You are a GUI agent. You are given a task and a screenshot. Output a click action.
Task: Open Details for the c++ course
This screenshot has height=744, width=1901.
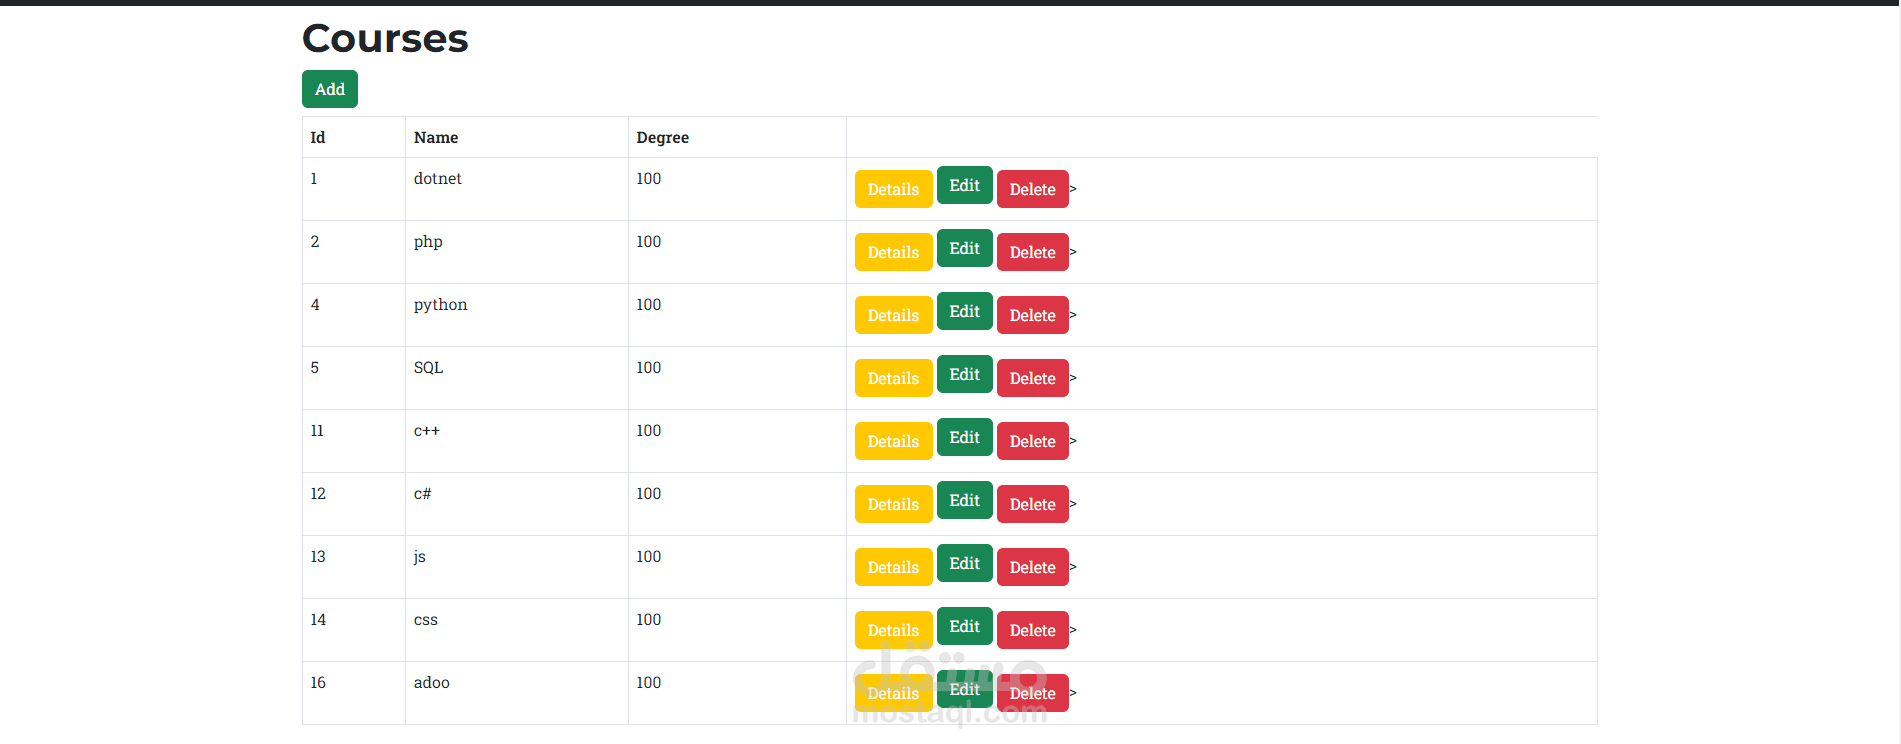[893, 441]
